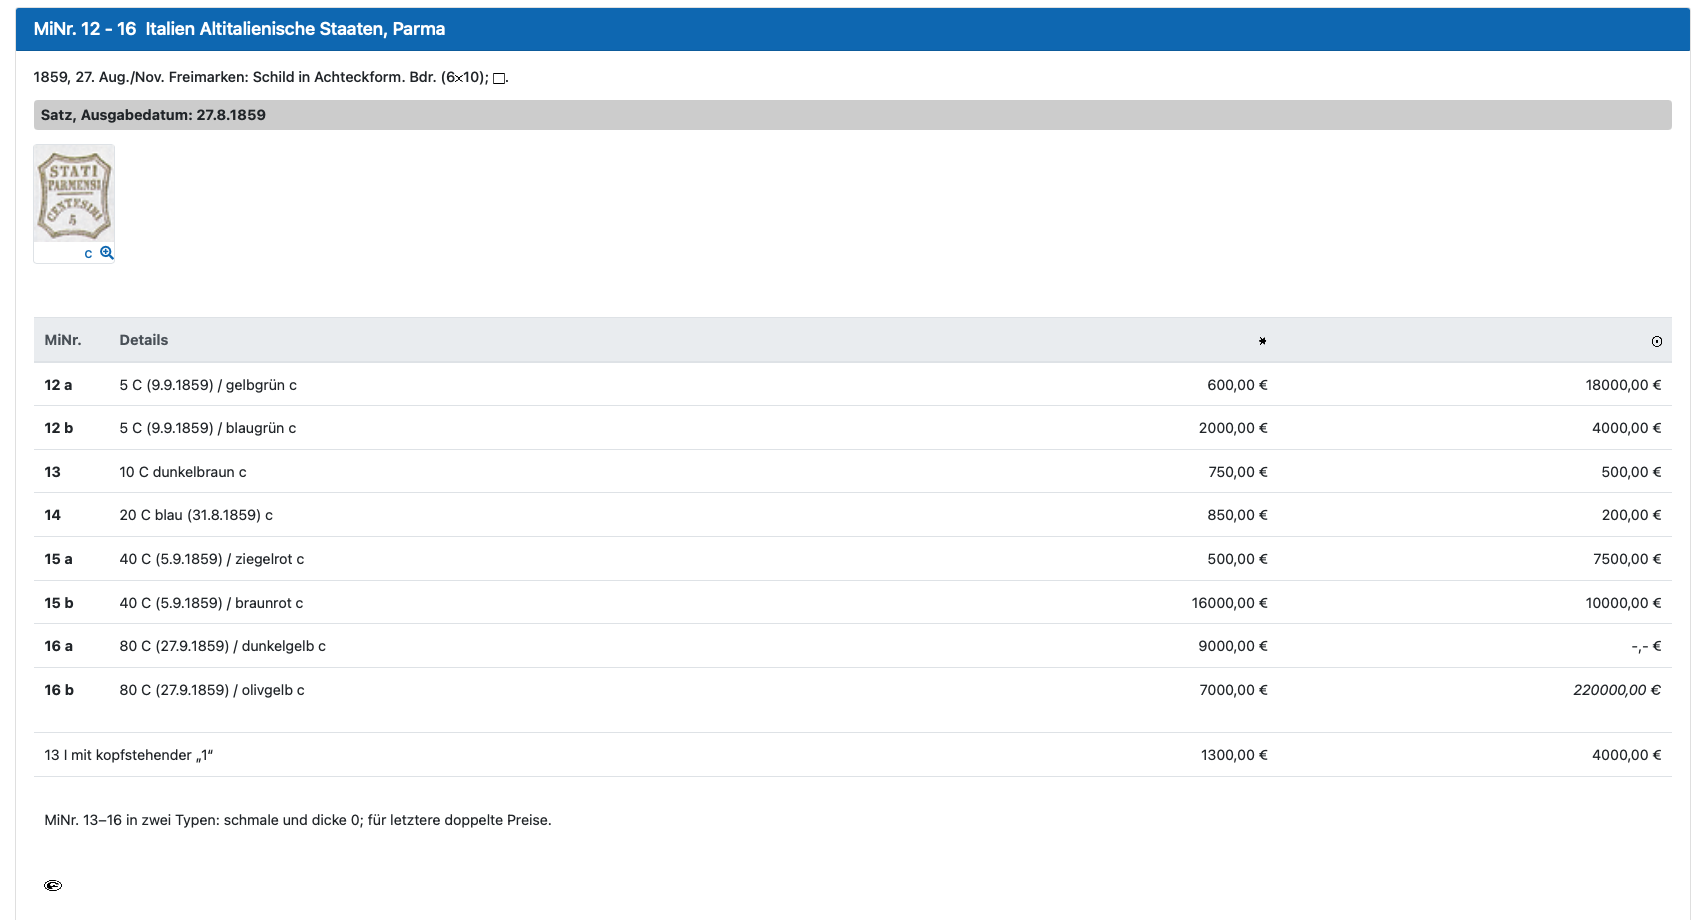Screen dimensions: 1694x920
Task: Select row 14 20 C blau
Action: pos(196,515)
